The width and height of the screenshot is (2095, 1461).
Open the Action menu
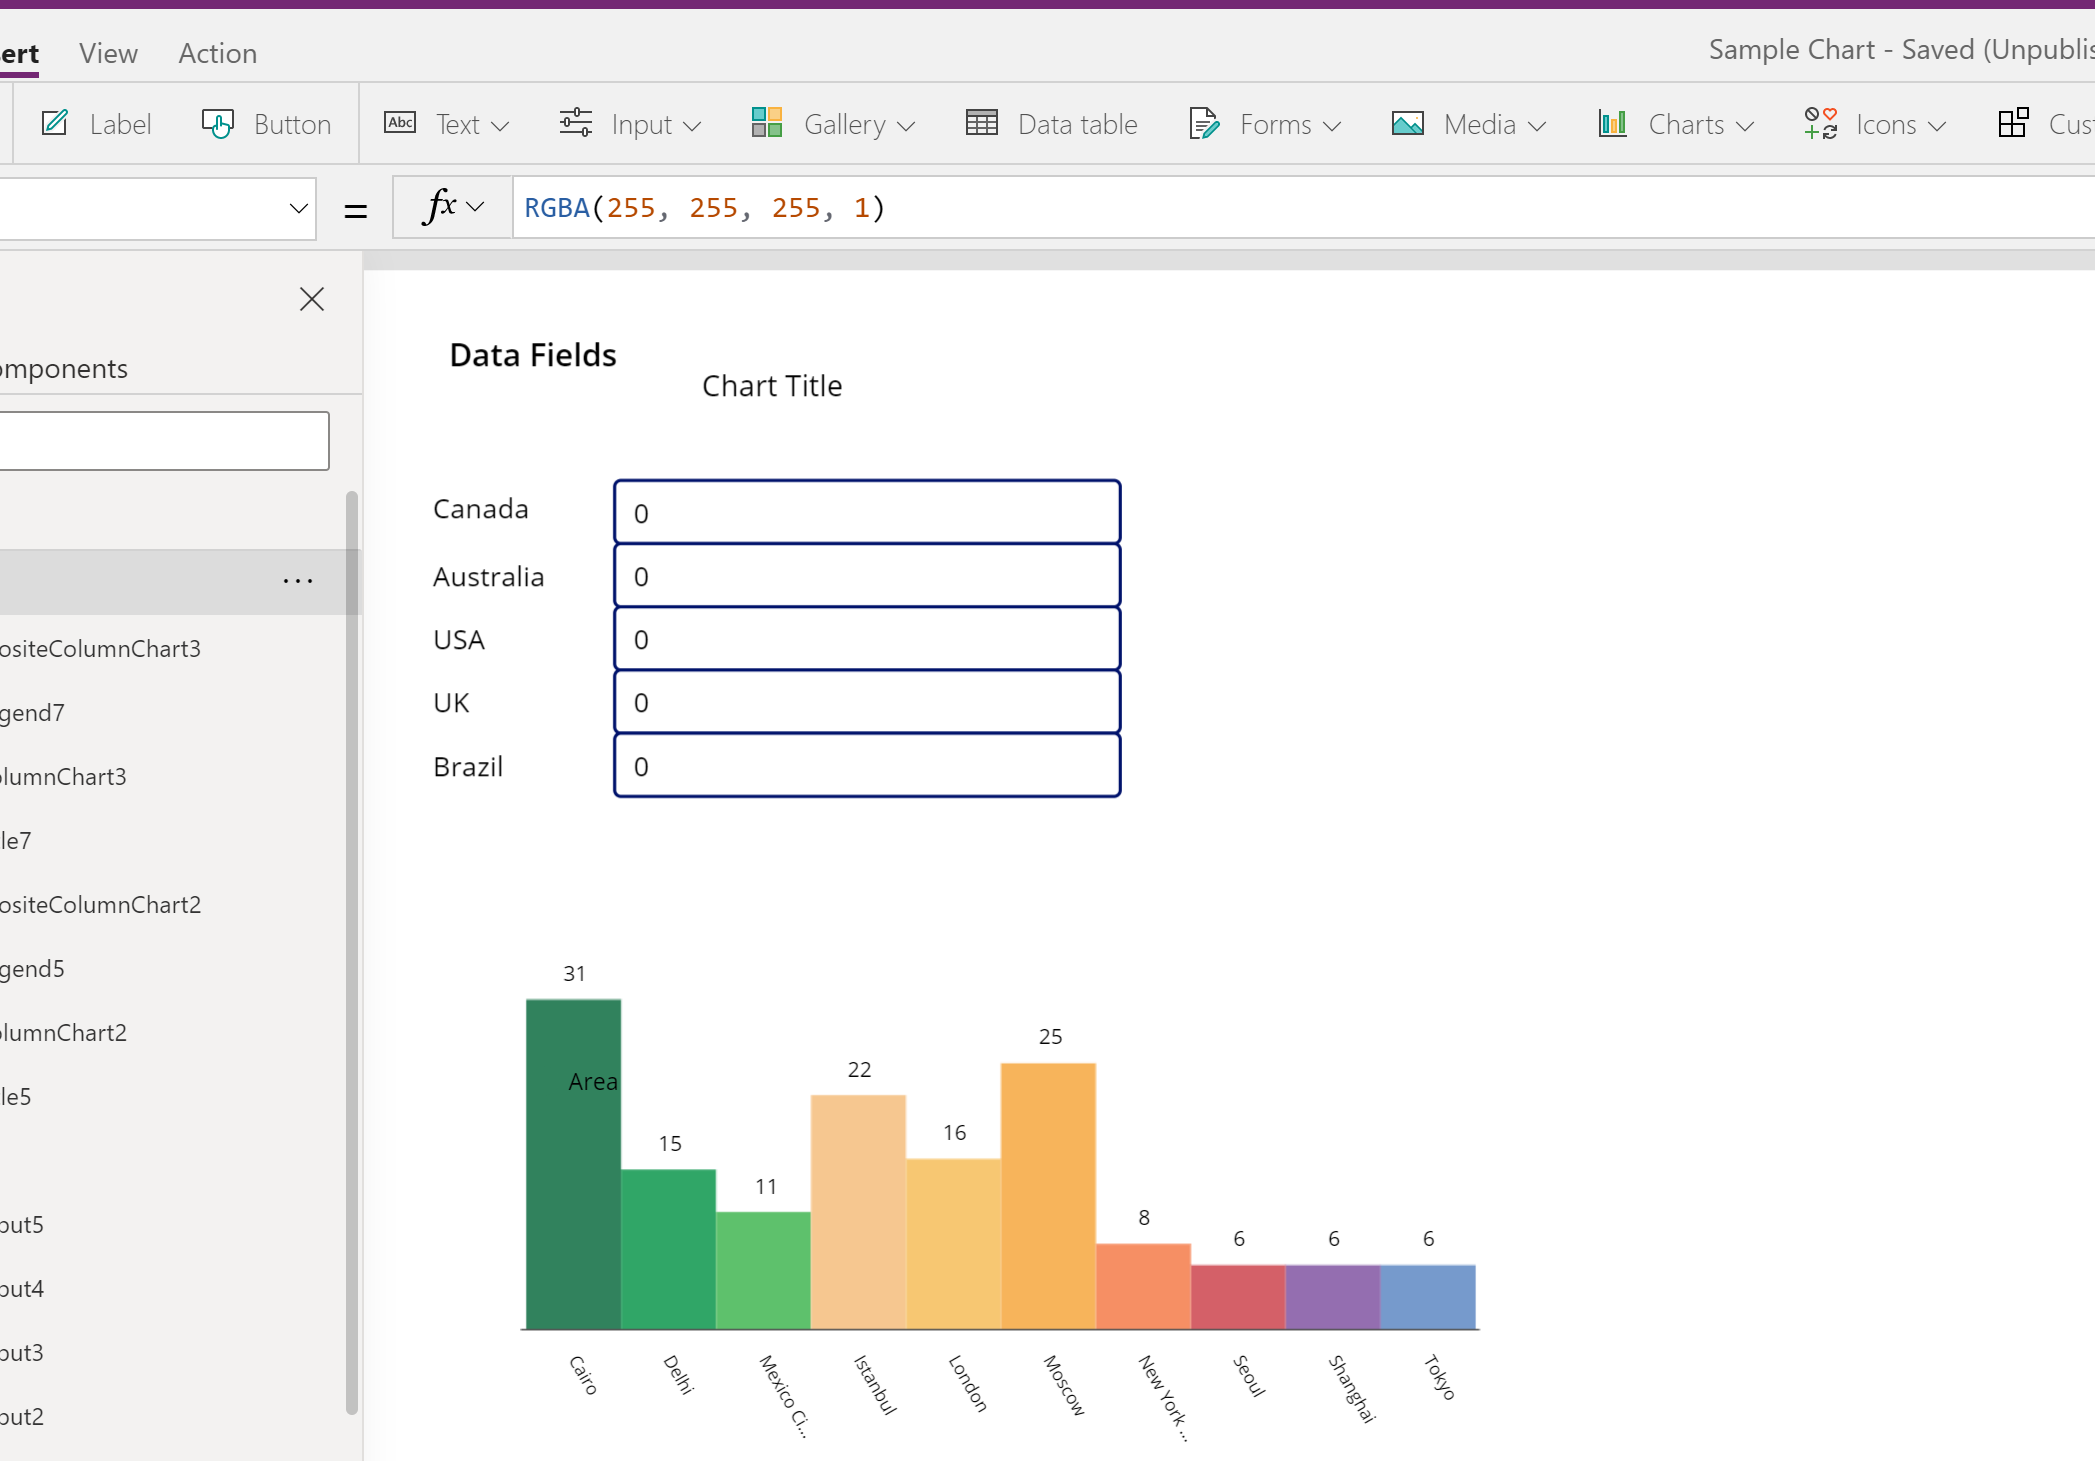(216, 53)
